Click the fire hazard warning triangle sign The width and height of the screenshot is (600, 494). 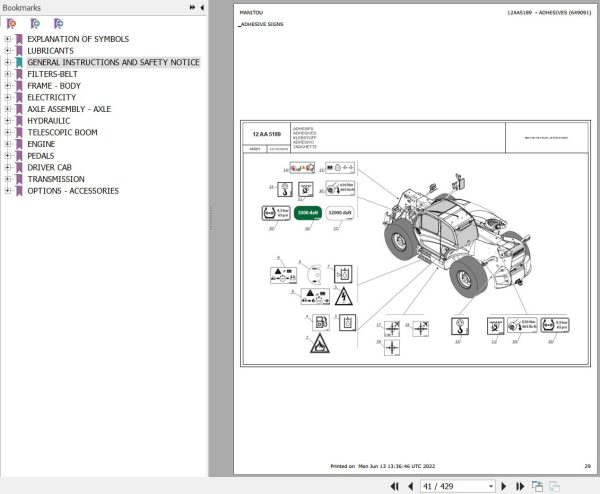pos(320,343)
